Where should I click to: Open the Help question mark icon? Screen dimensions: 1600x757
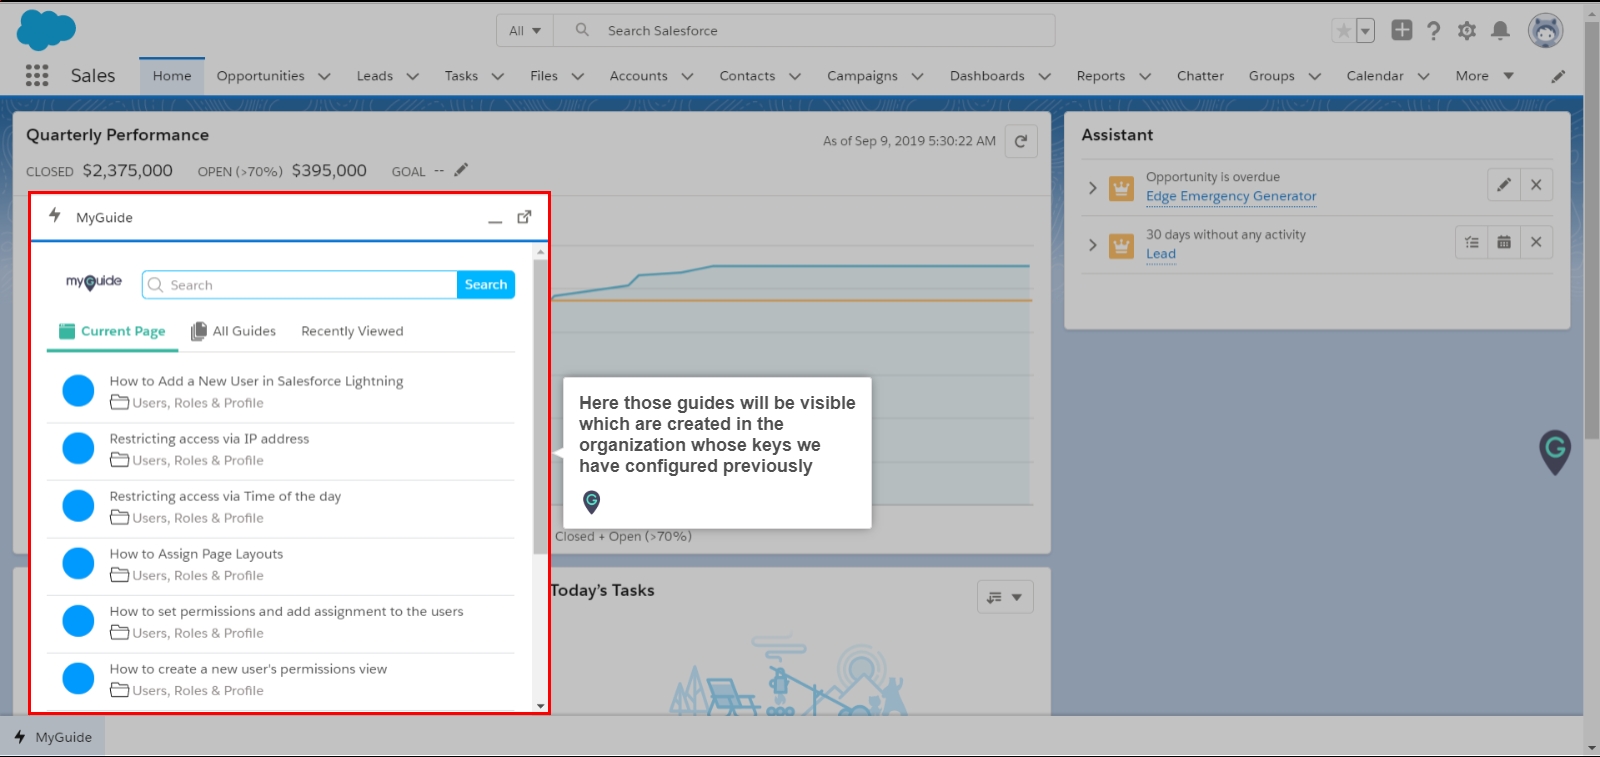(1434, 31)
